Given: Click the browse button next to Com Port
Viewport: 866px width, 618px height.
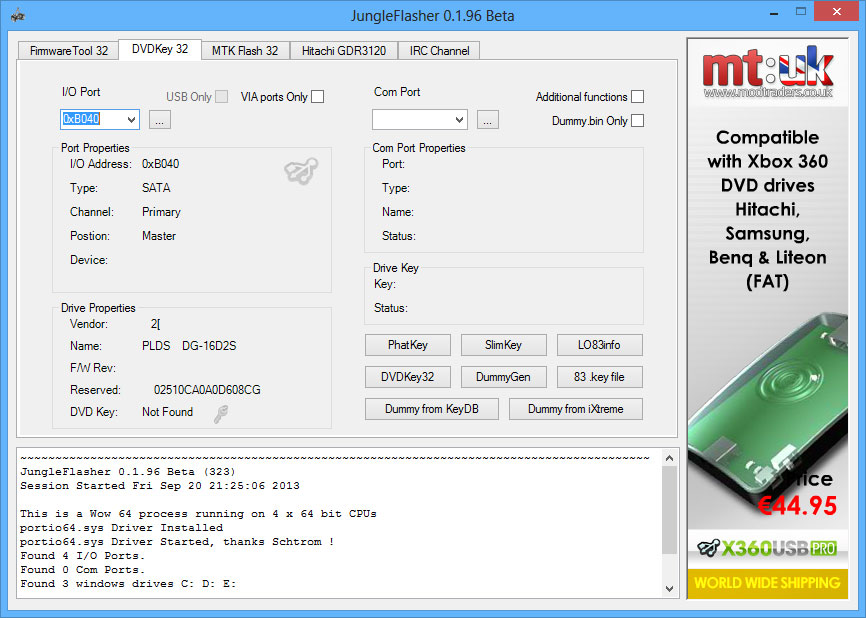Looking at the screenshot, I should click(488, 119).
